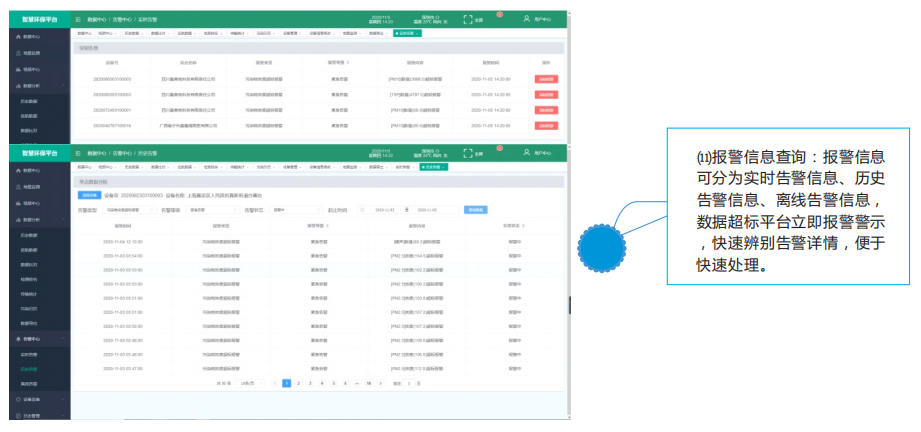Click next page arrow in pagination
This screenshot has height=432, width=921.
(x=381, y=383)
